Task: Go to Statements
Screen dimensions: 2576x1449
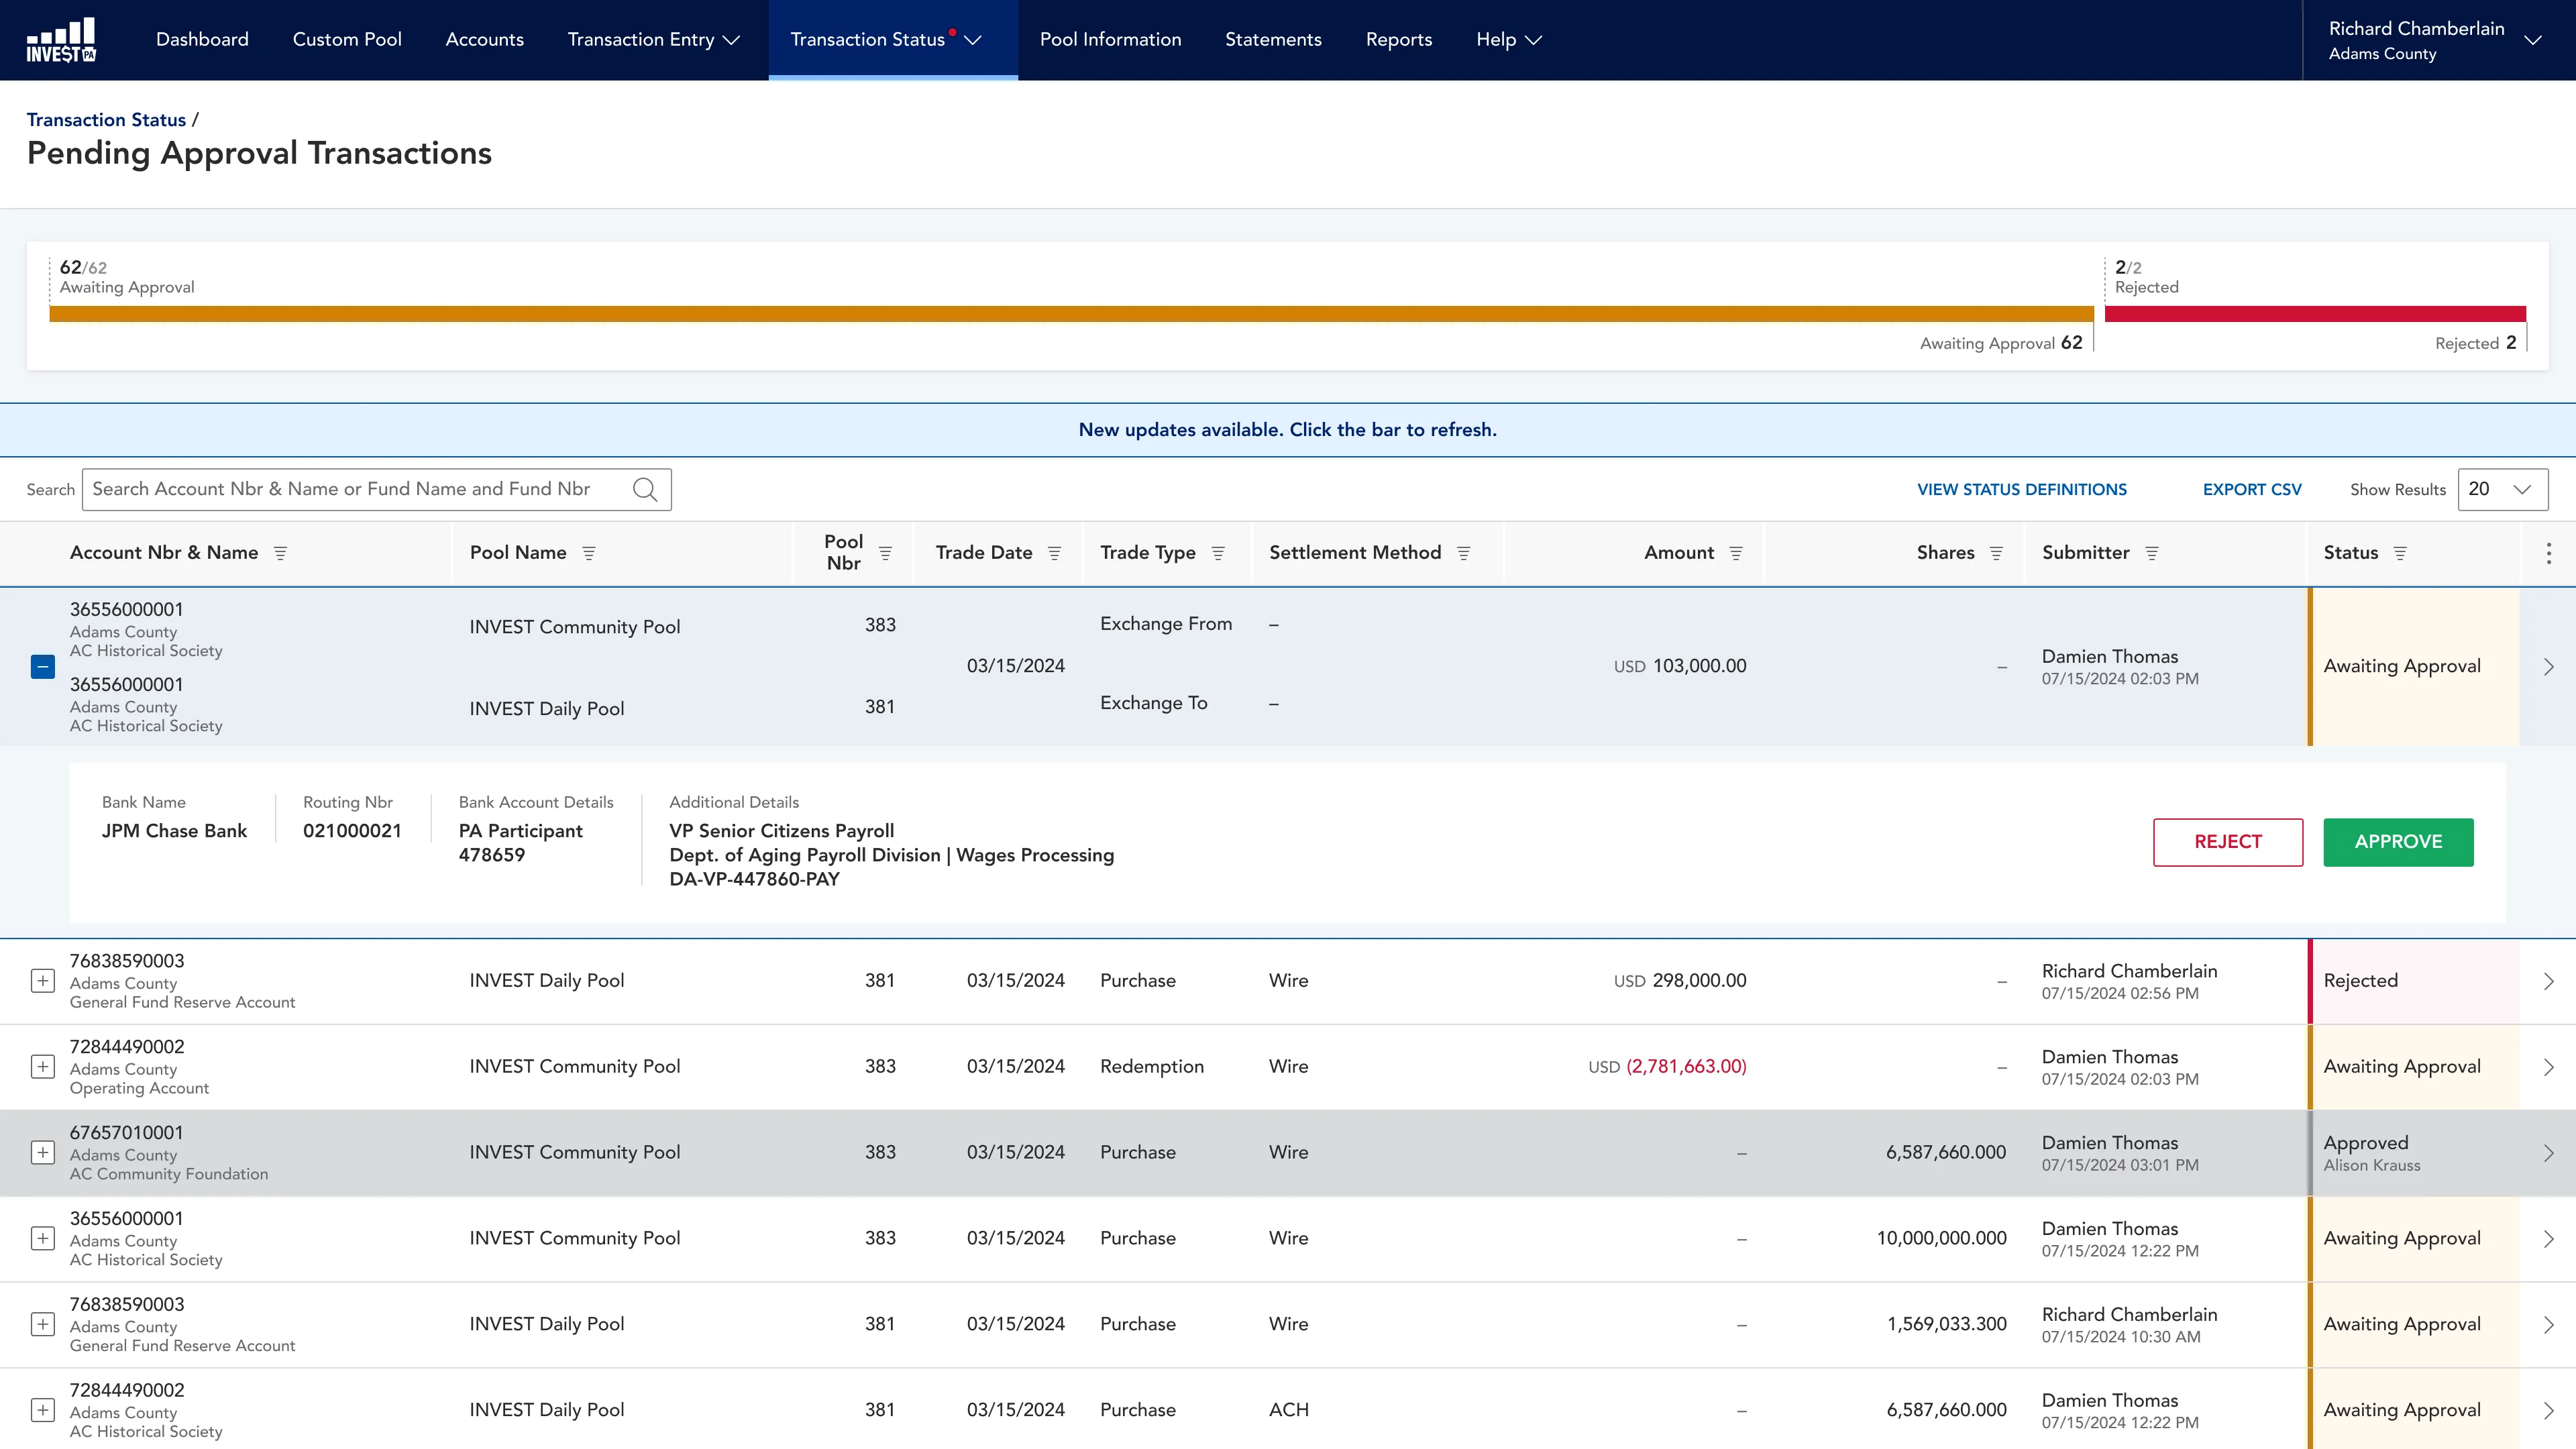Action: coord(1273,40)
